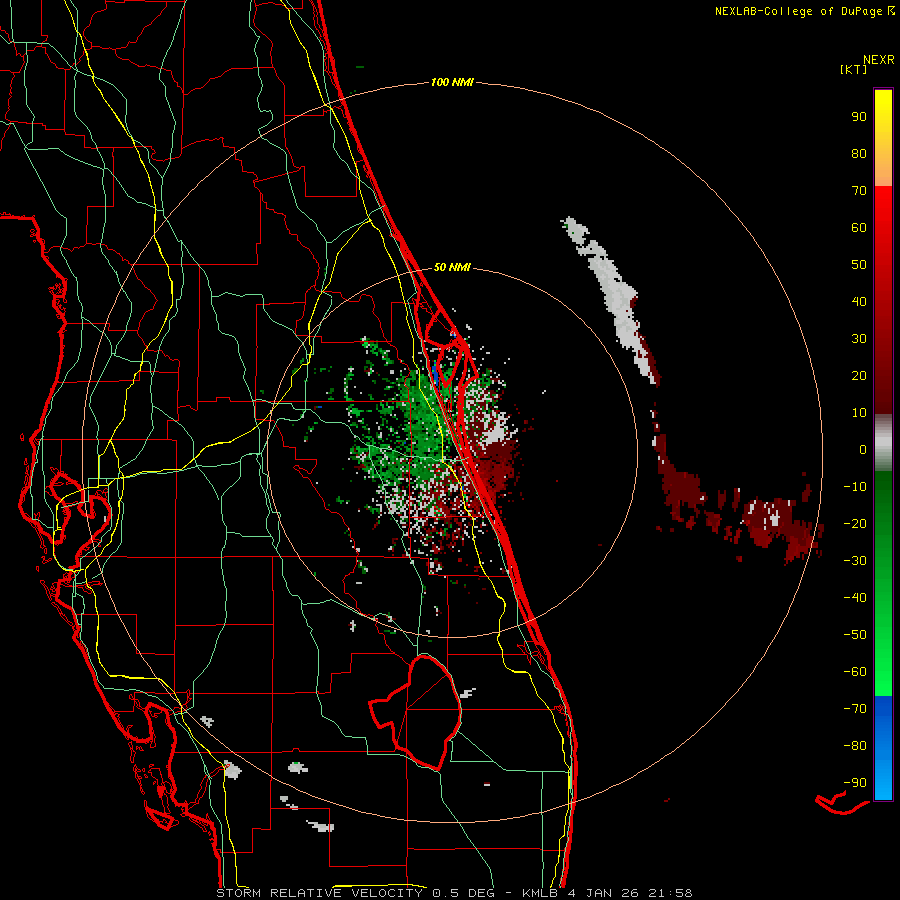Click the -70 scale value
The height and width of the screenshot is (900, 900).
(855, 708)
